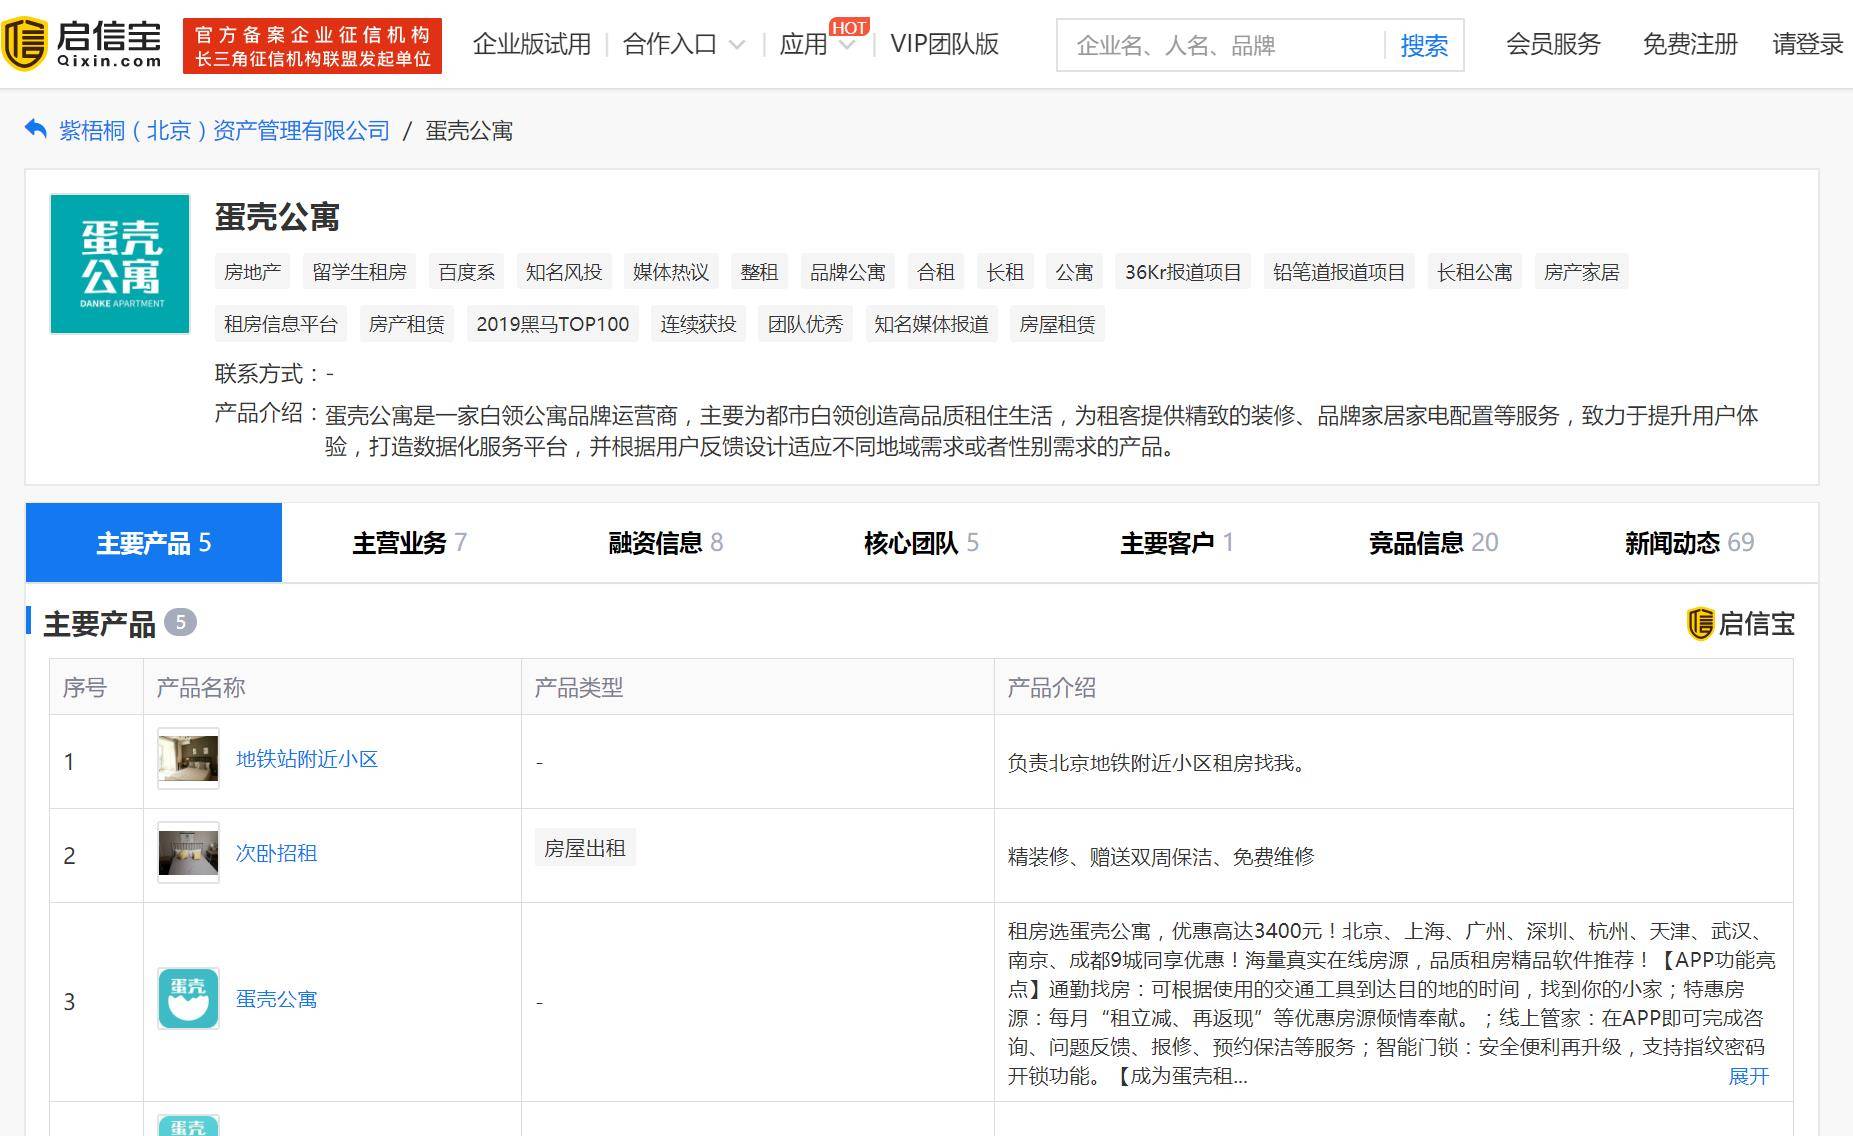
Task: Click the 品牌公寓 tag
Action: point(848,272)
